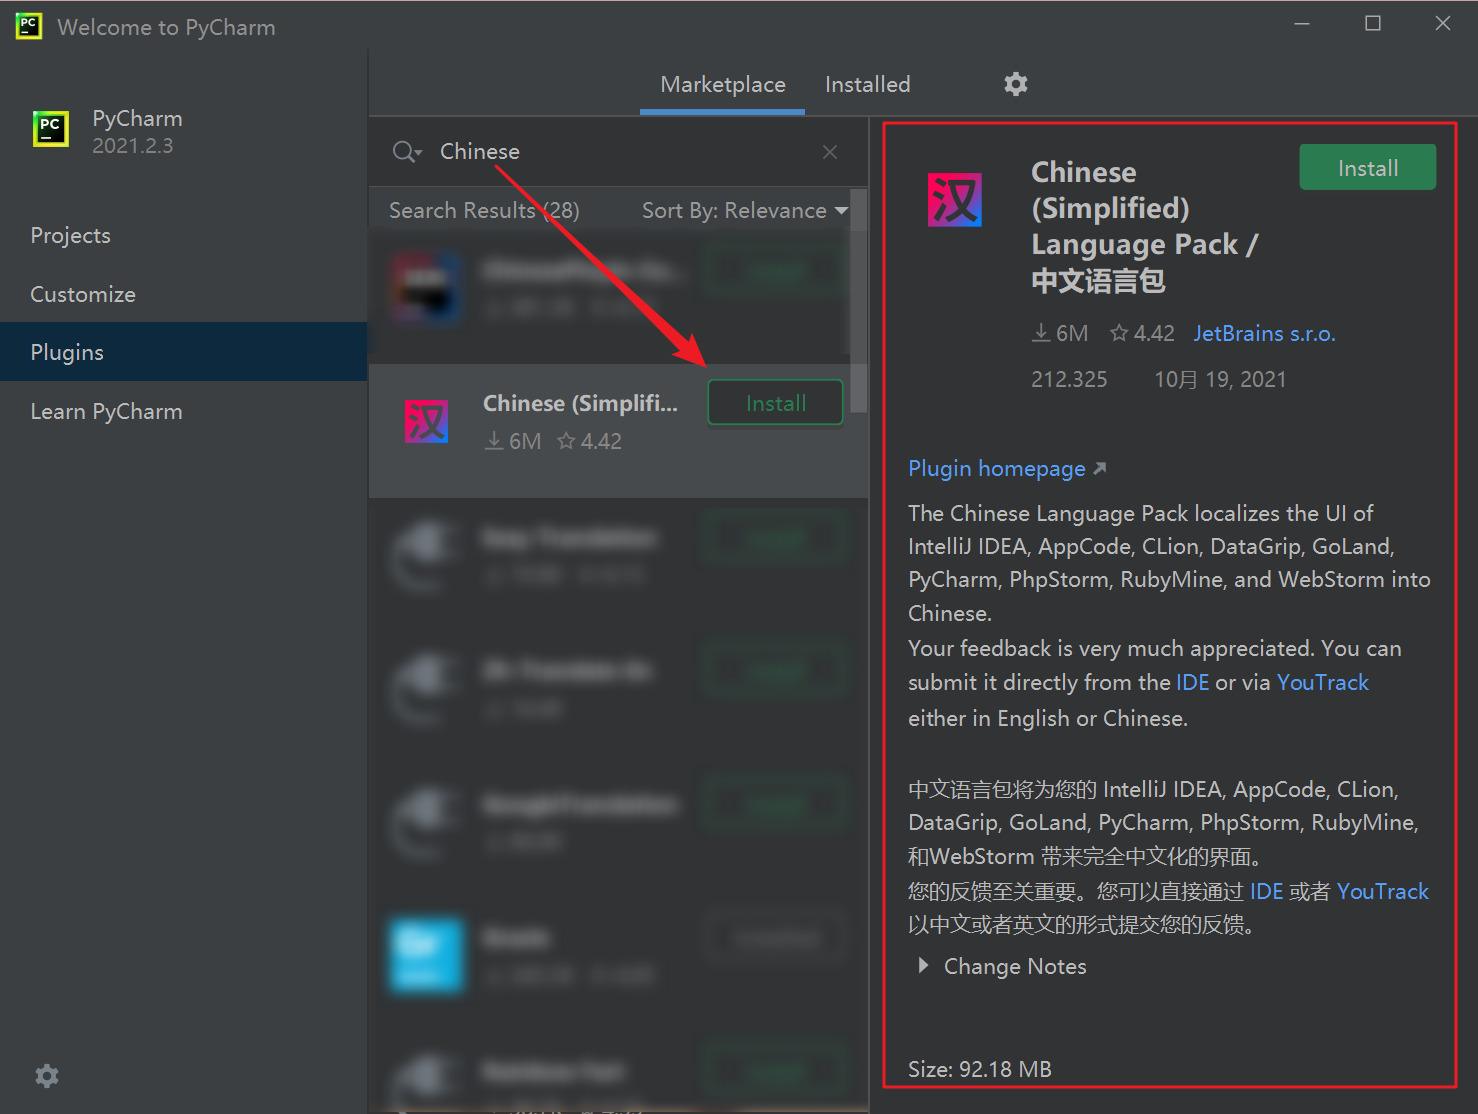1478x1114 pixels.
Task: Select the Marketplace tab
Action: click(x=722, y=85)
